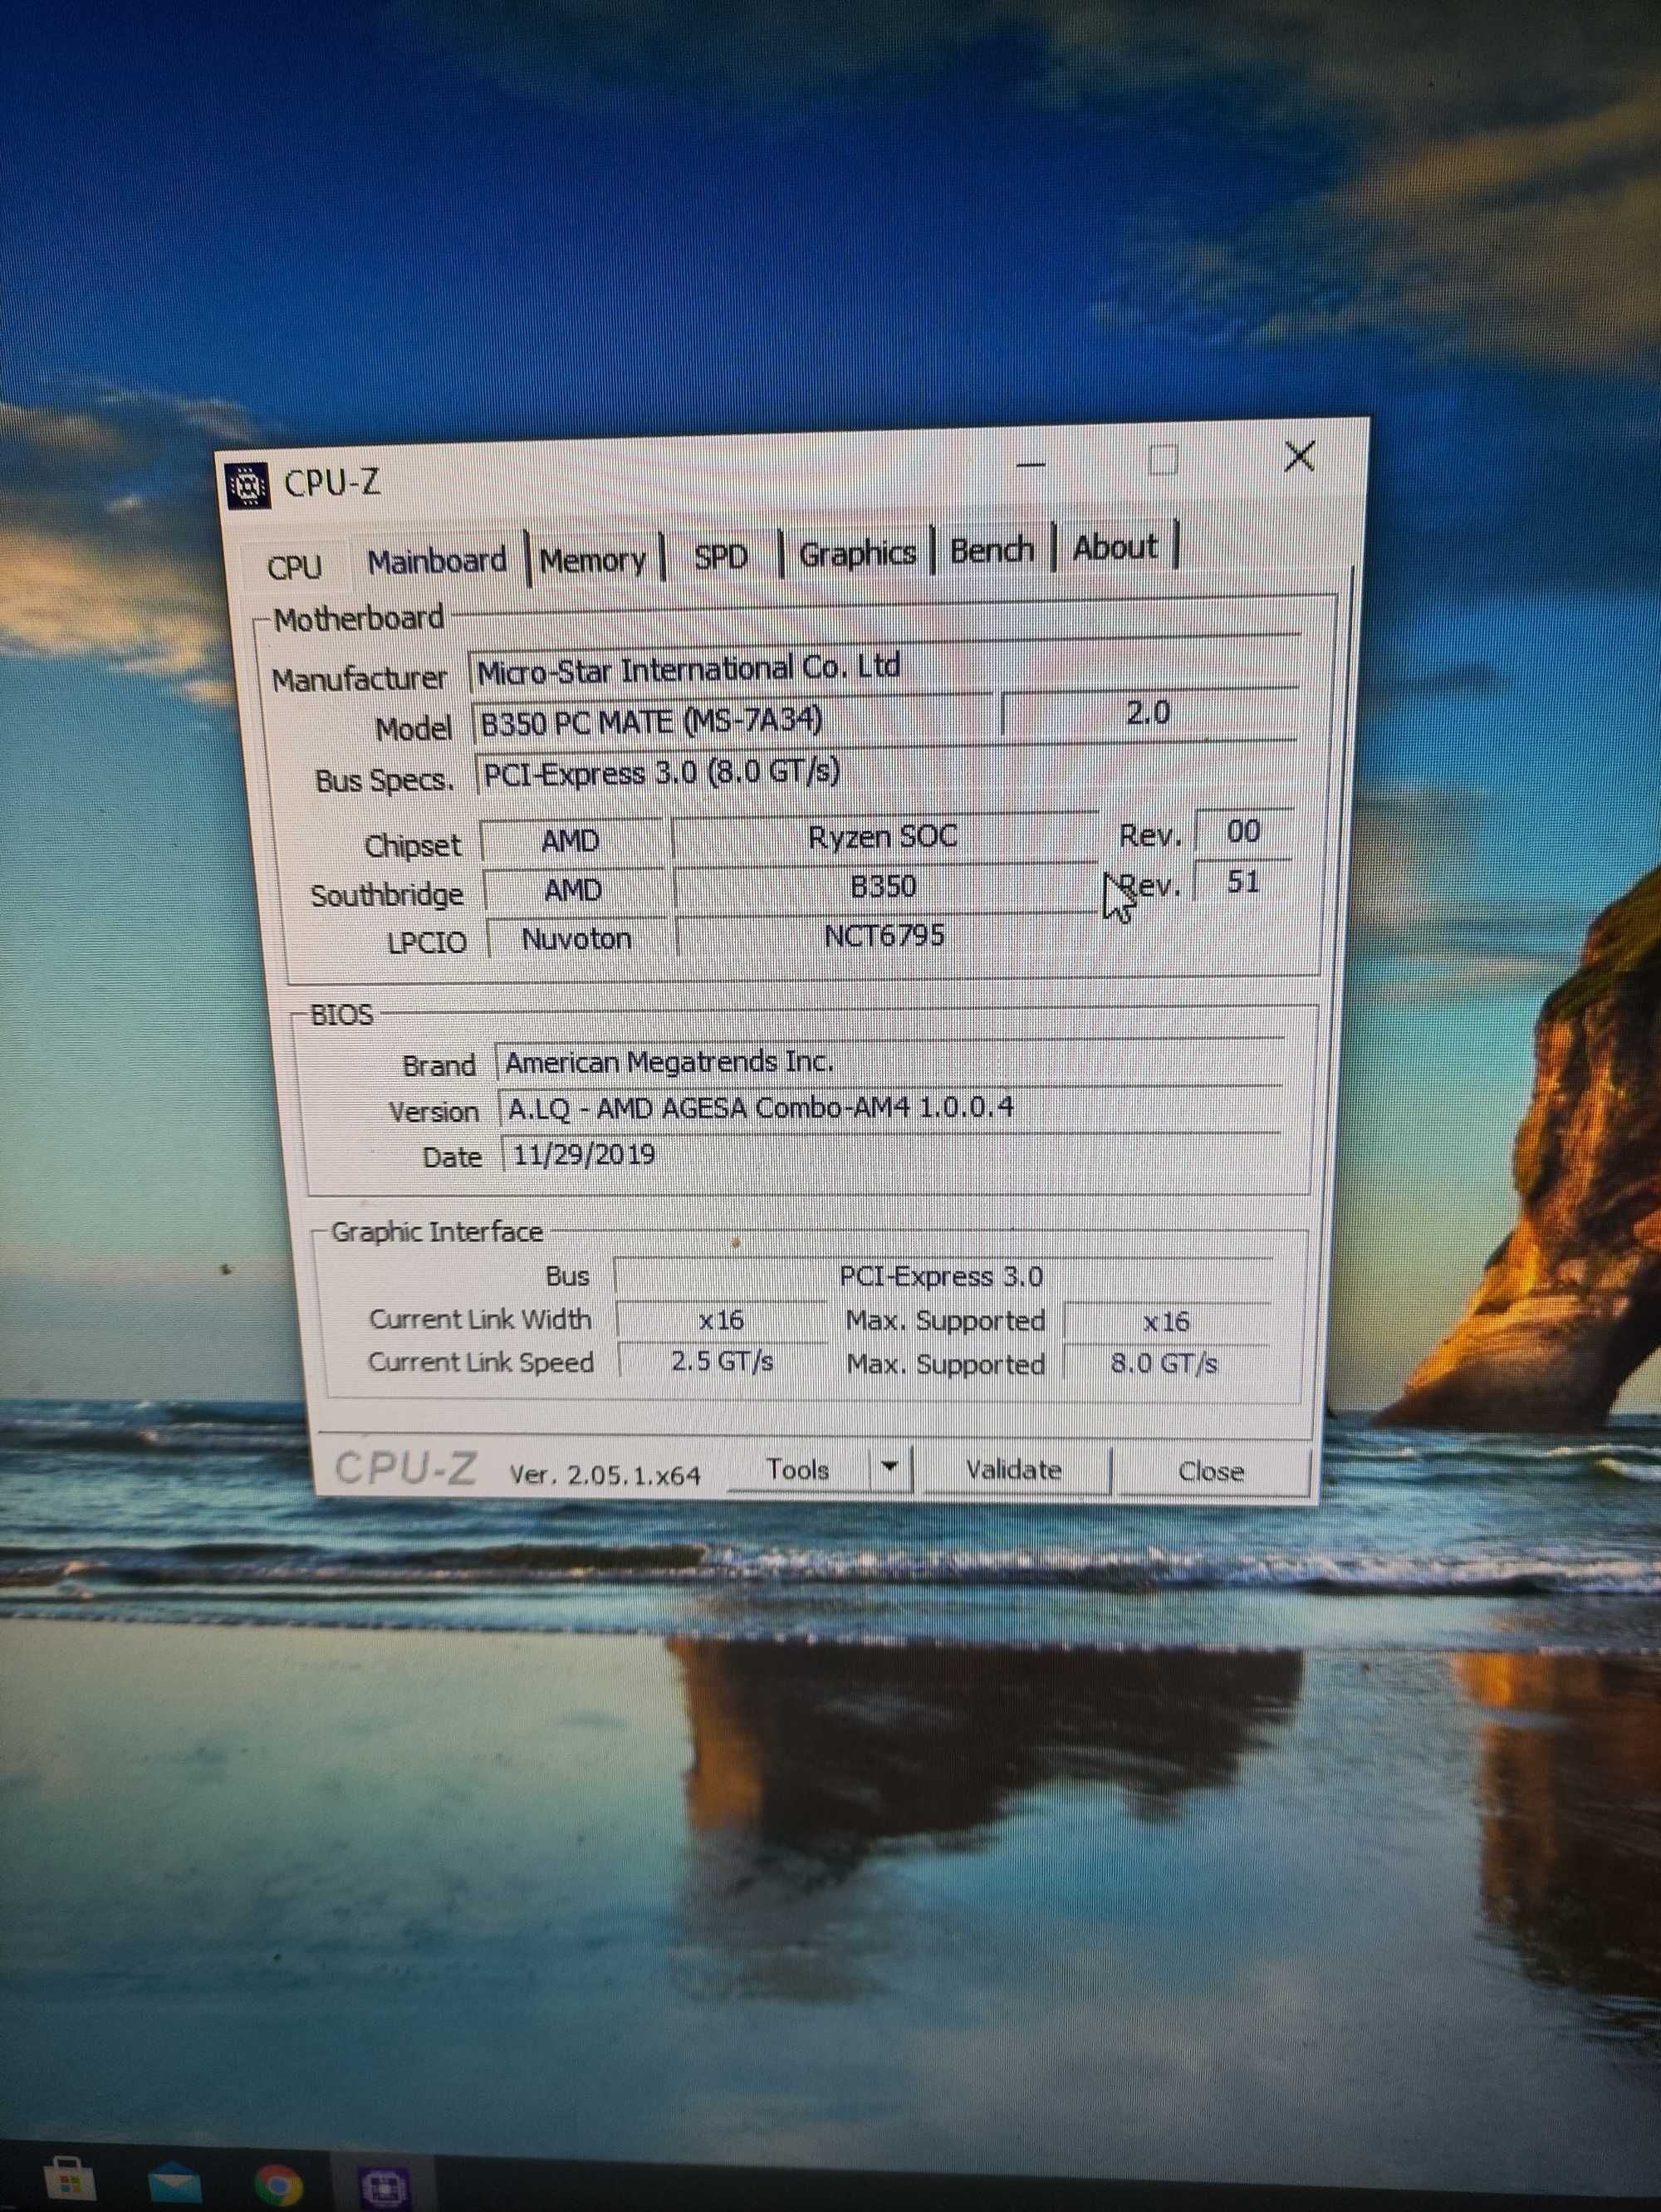
Task: Click the Model value 'B350 PC MATE (MS-7A34)'
Action: (733, 720)
